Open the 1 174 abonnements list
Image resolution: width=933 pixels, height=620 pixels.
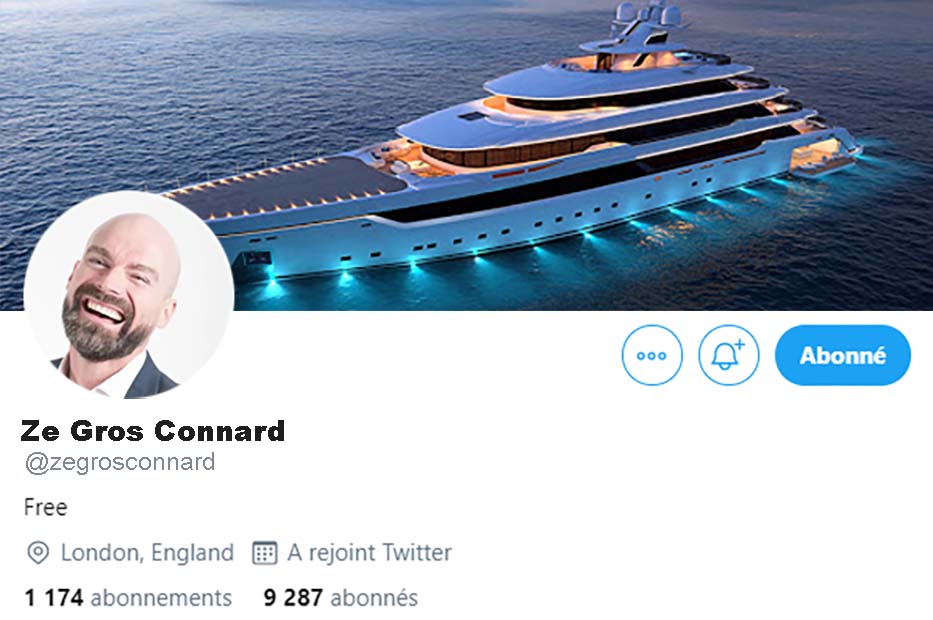pyautogui.click(x=128, y=597)
